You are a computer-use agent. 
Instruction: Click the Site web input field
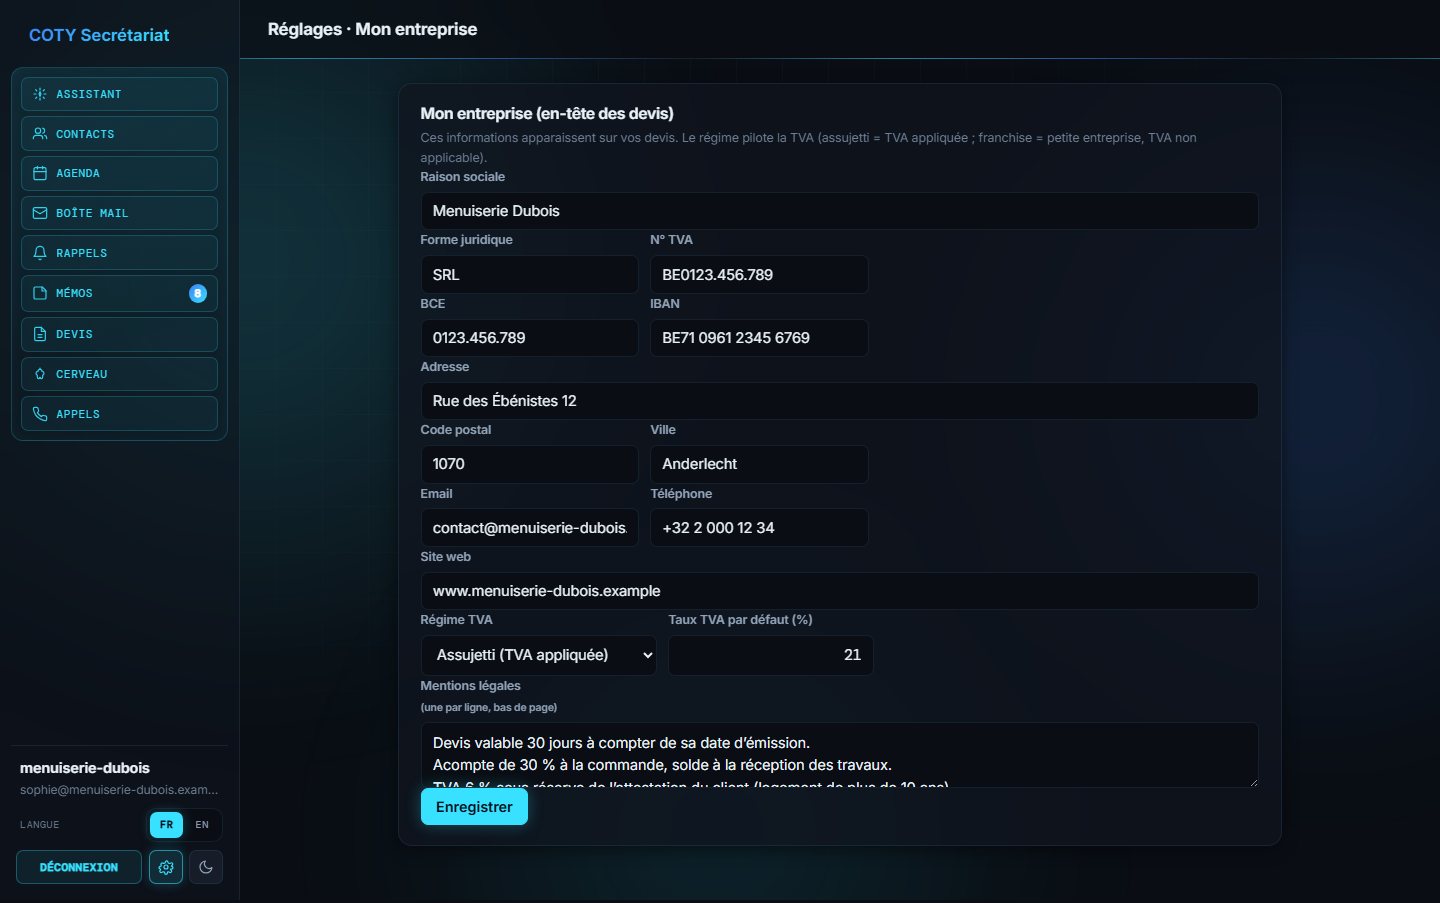point(839,591)
